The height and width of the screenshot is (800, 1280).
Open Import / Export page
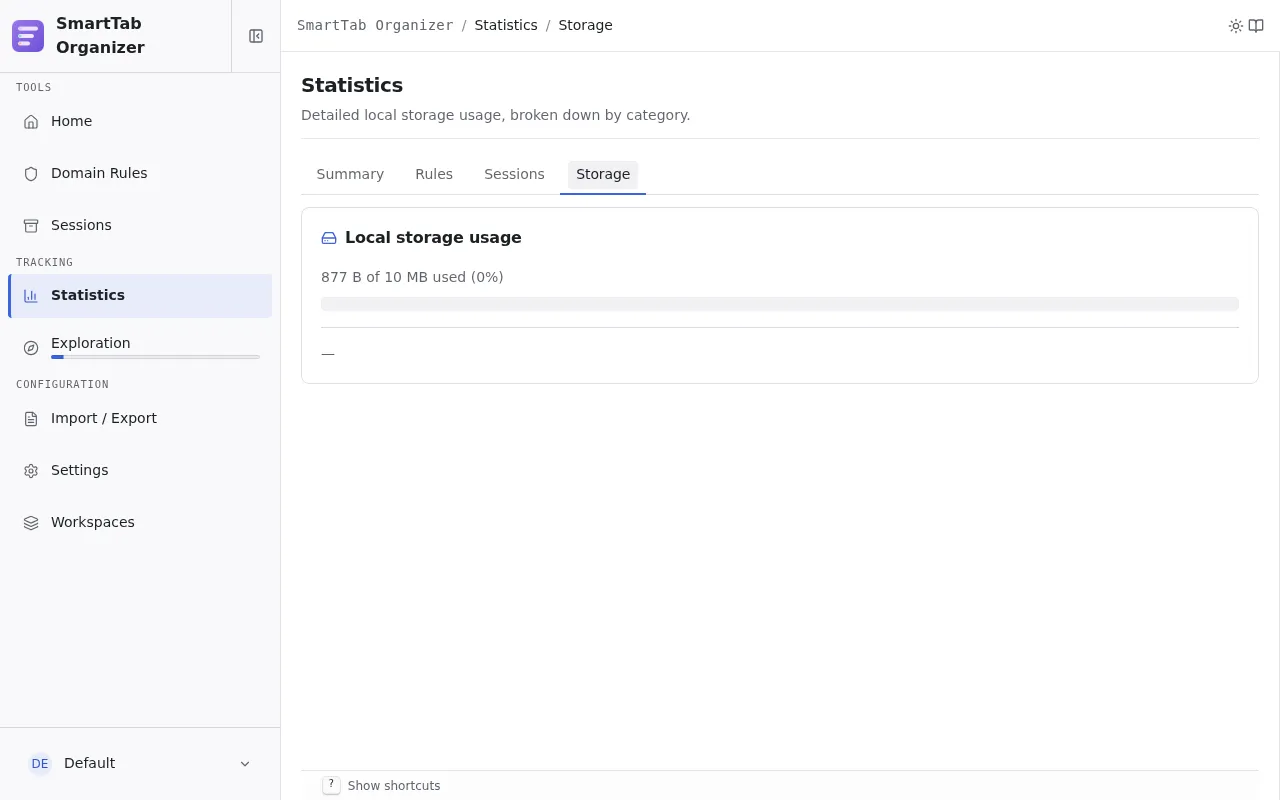(140, 419)
